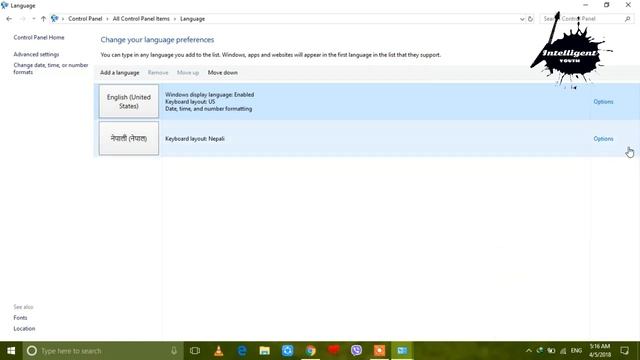Image resolution: width=640 pixels, height=360 pixels.
Task: Open the clock and calendar flyout
Action: 600,351
